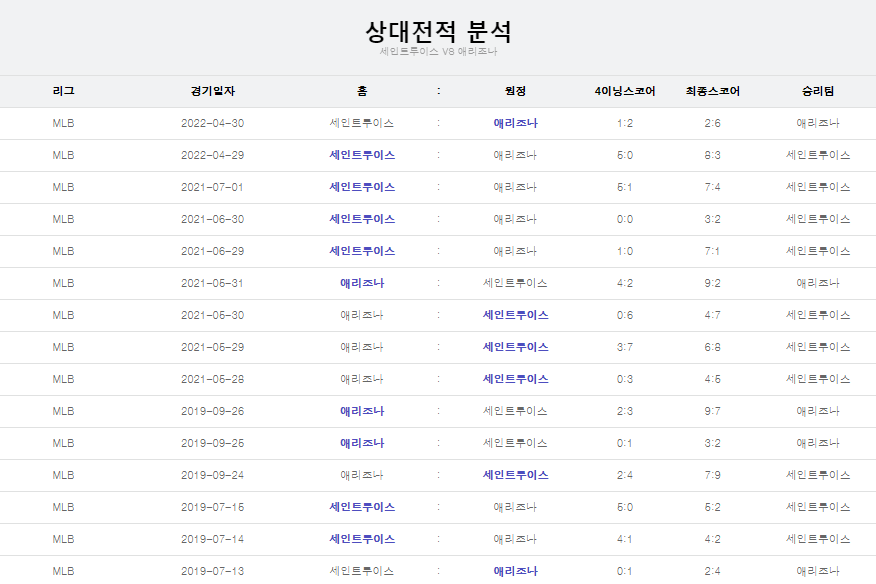This screenshot has width=876, height=584.
Task: Click home team 애리조나 in the 2021-05-28 row
Action: click(x=362, y=379)
